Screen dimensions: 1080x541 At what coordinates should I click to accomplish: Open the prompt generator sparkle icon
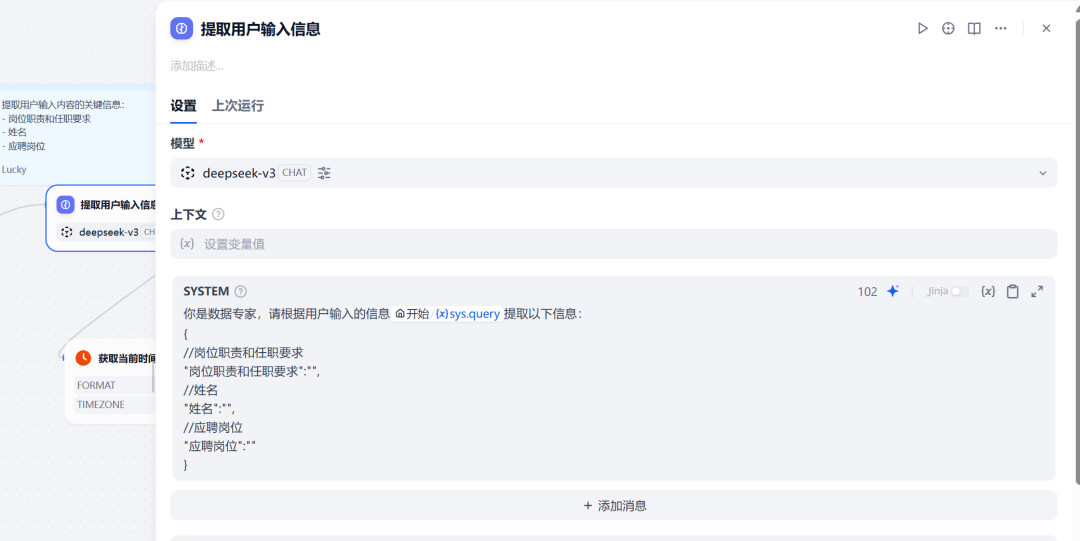(x=893, y=292)
